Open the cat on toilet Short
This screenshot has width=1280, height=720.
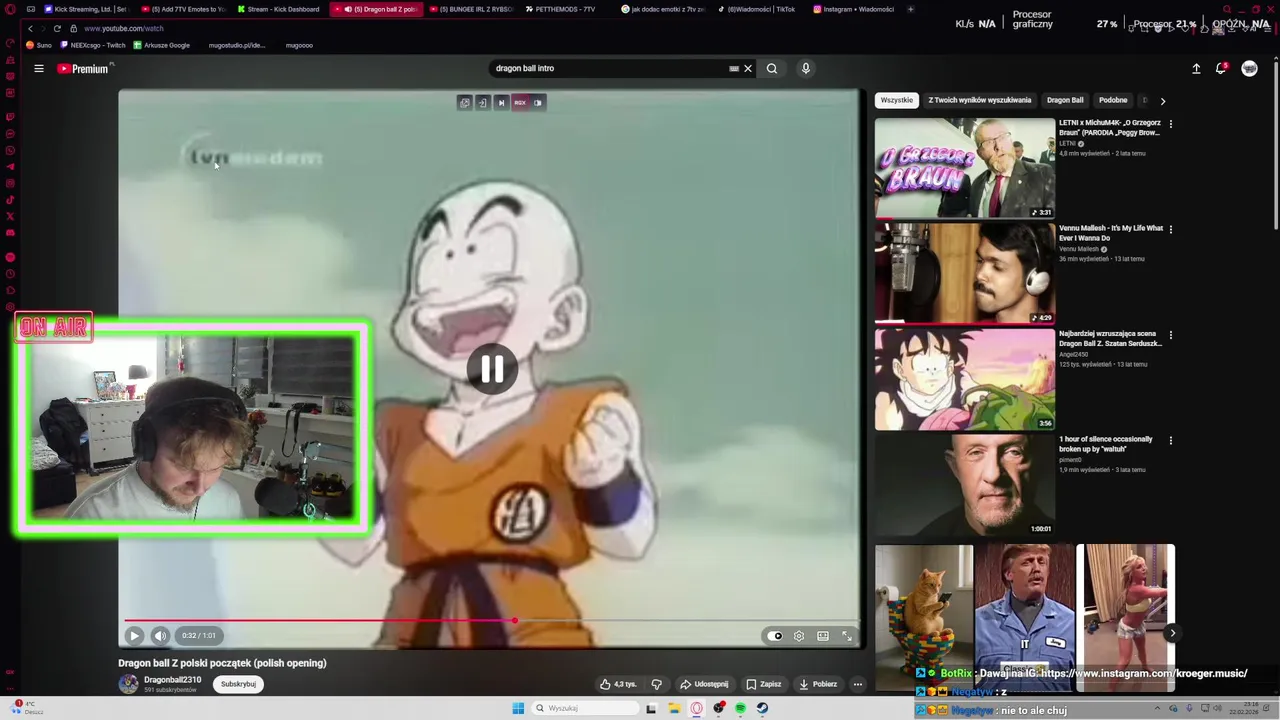click(924, 617)
